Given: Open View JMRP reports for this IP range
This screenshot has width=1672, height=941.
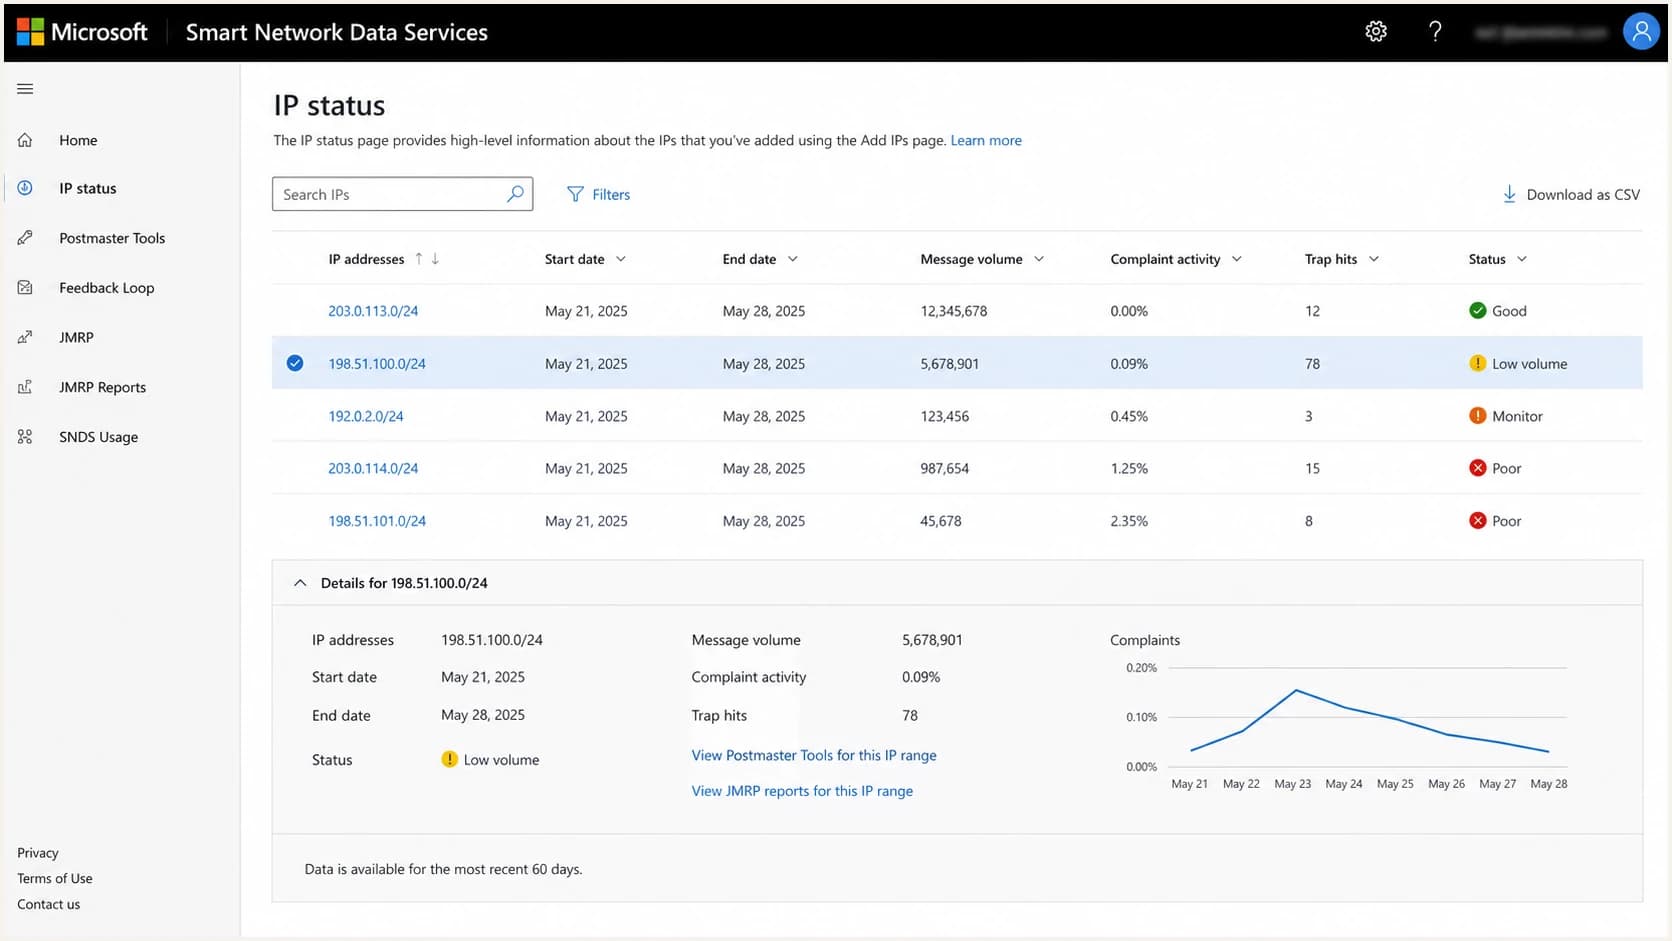Looking at the screenshot, I should click(802, 791).
